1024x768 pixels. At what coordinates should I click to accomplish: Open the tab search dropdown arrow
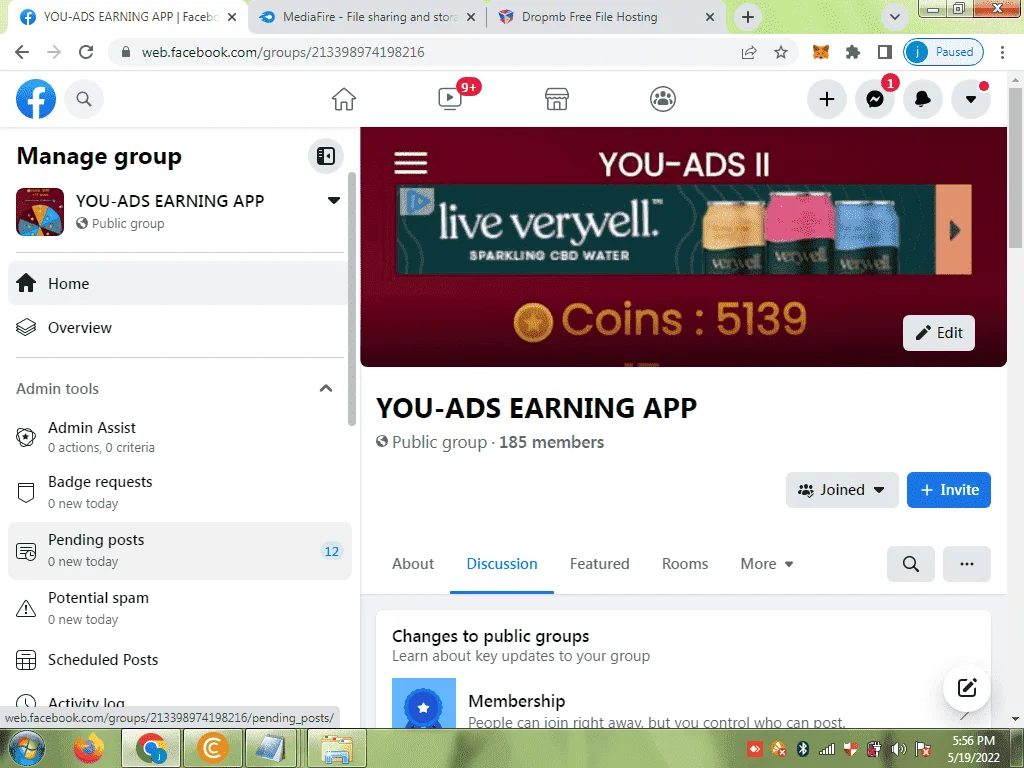(895, 18)
